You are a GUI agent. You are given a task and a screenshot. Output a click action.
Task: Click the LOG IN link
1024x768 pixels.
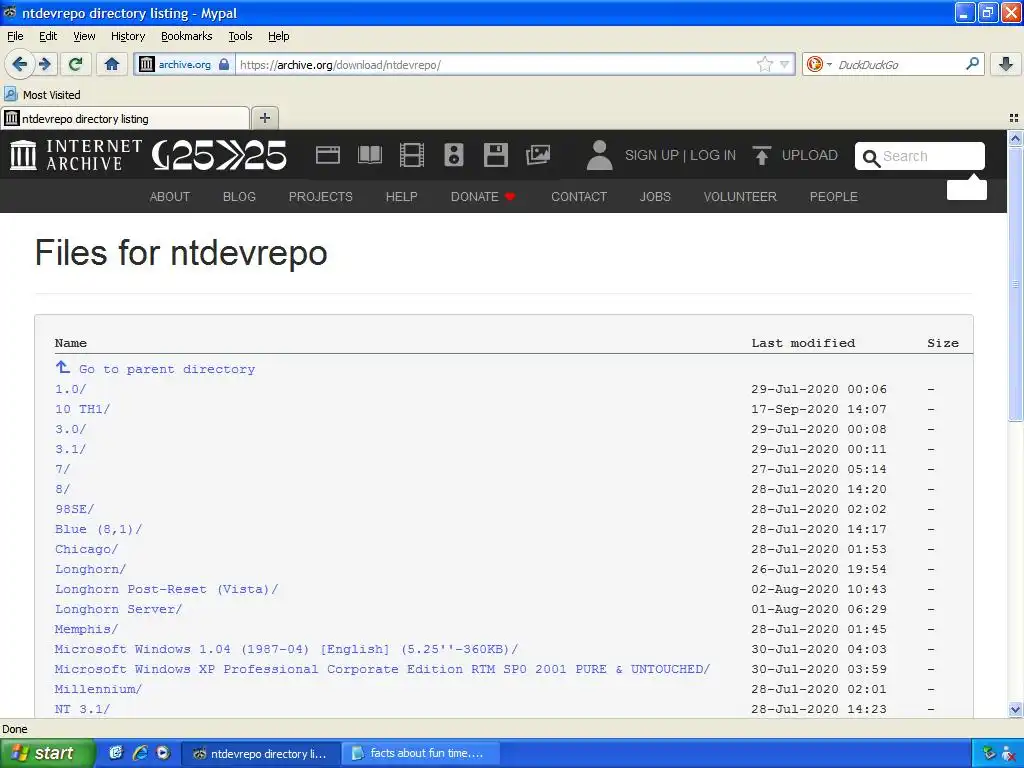tap(713, 155)
